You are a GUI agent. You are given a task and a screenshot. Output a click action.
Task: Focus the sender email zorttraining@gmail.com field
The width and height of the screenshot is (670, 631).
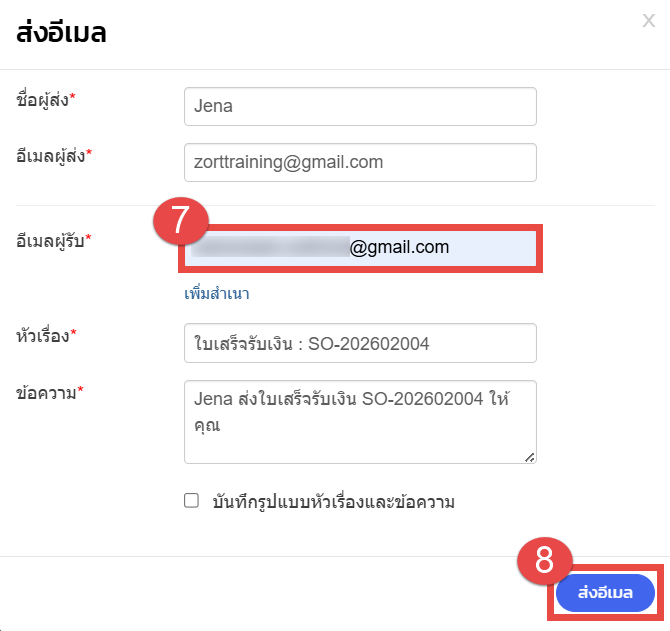[360, 162]
